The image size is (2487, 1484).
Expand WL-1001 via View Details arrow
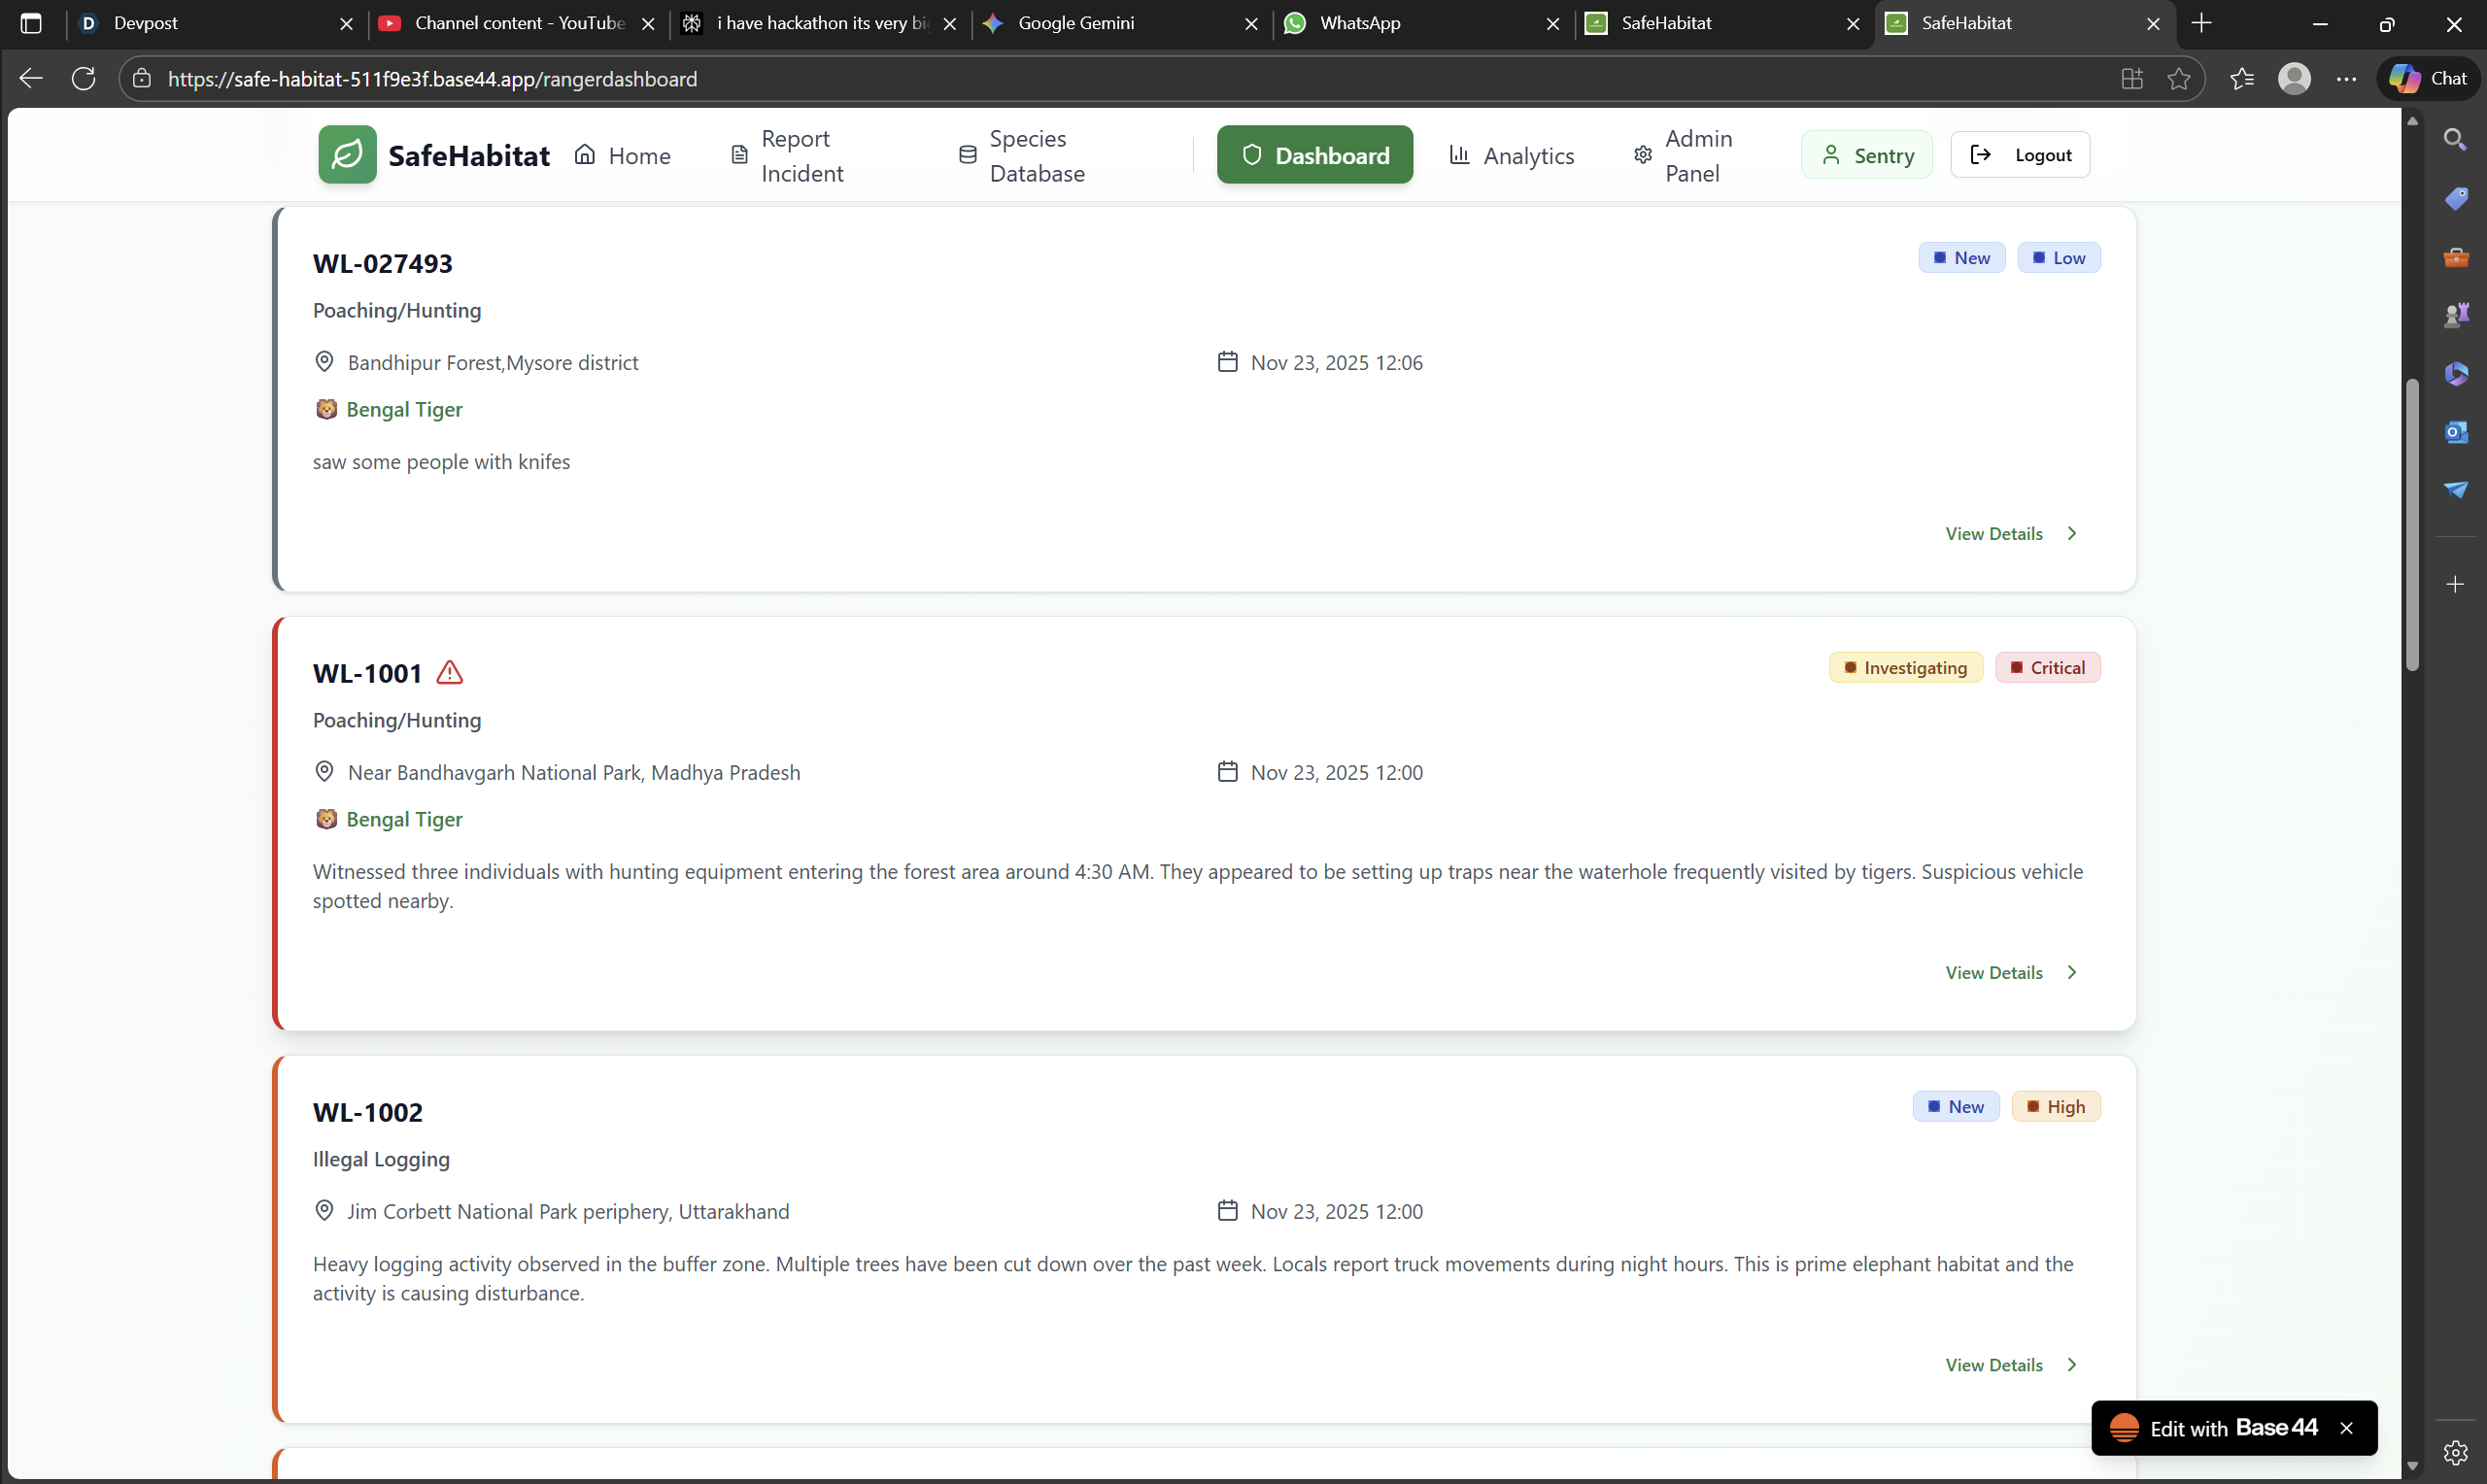(2072, 973)
